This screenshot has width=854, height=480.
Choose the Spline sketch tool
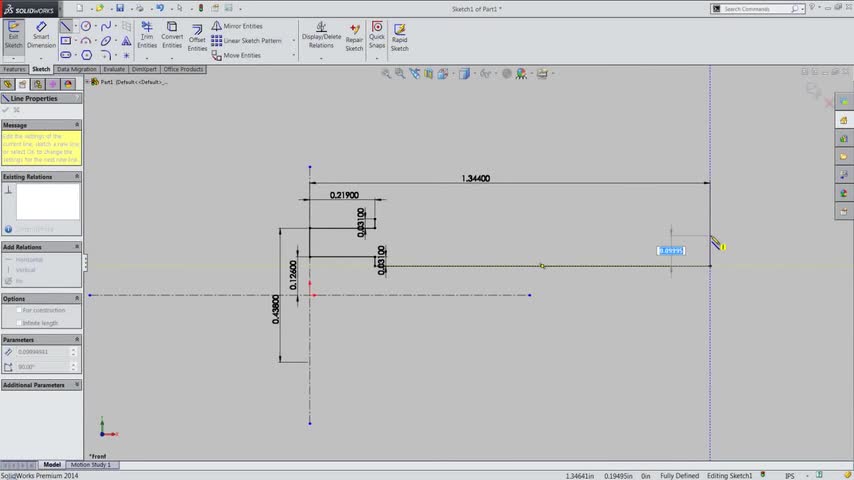[106, 26]
